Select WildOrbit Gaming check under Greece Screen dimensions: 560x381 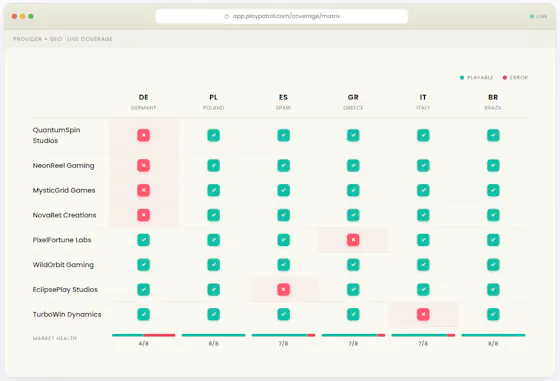click(353, 265)
